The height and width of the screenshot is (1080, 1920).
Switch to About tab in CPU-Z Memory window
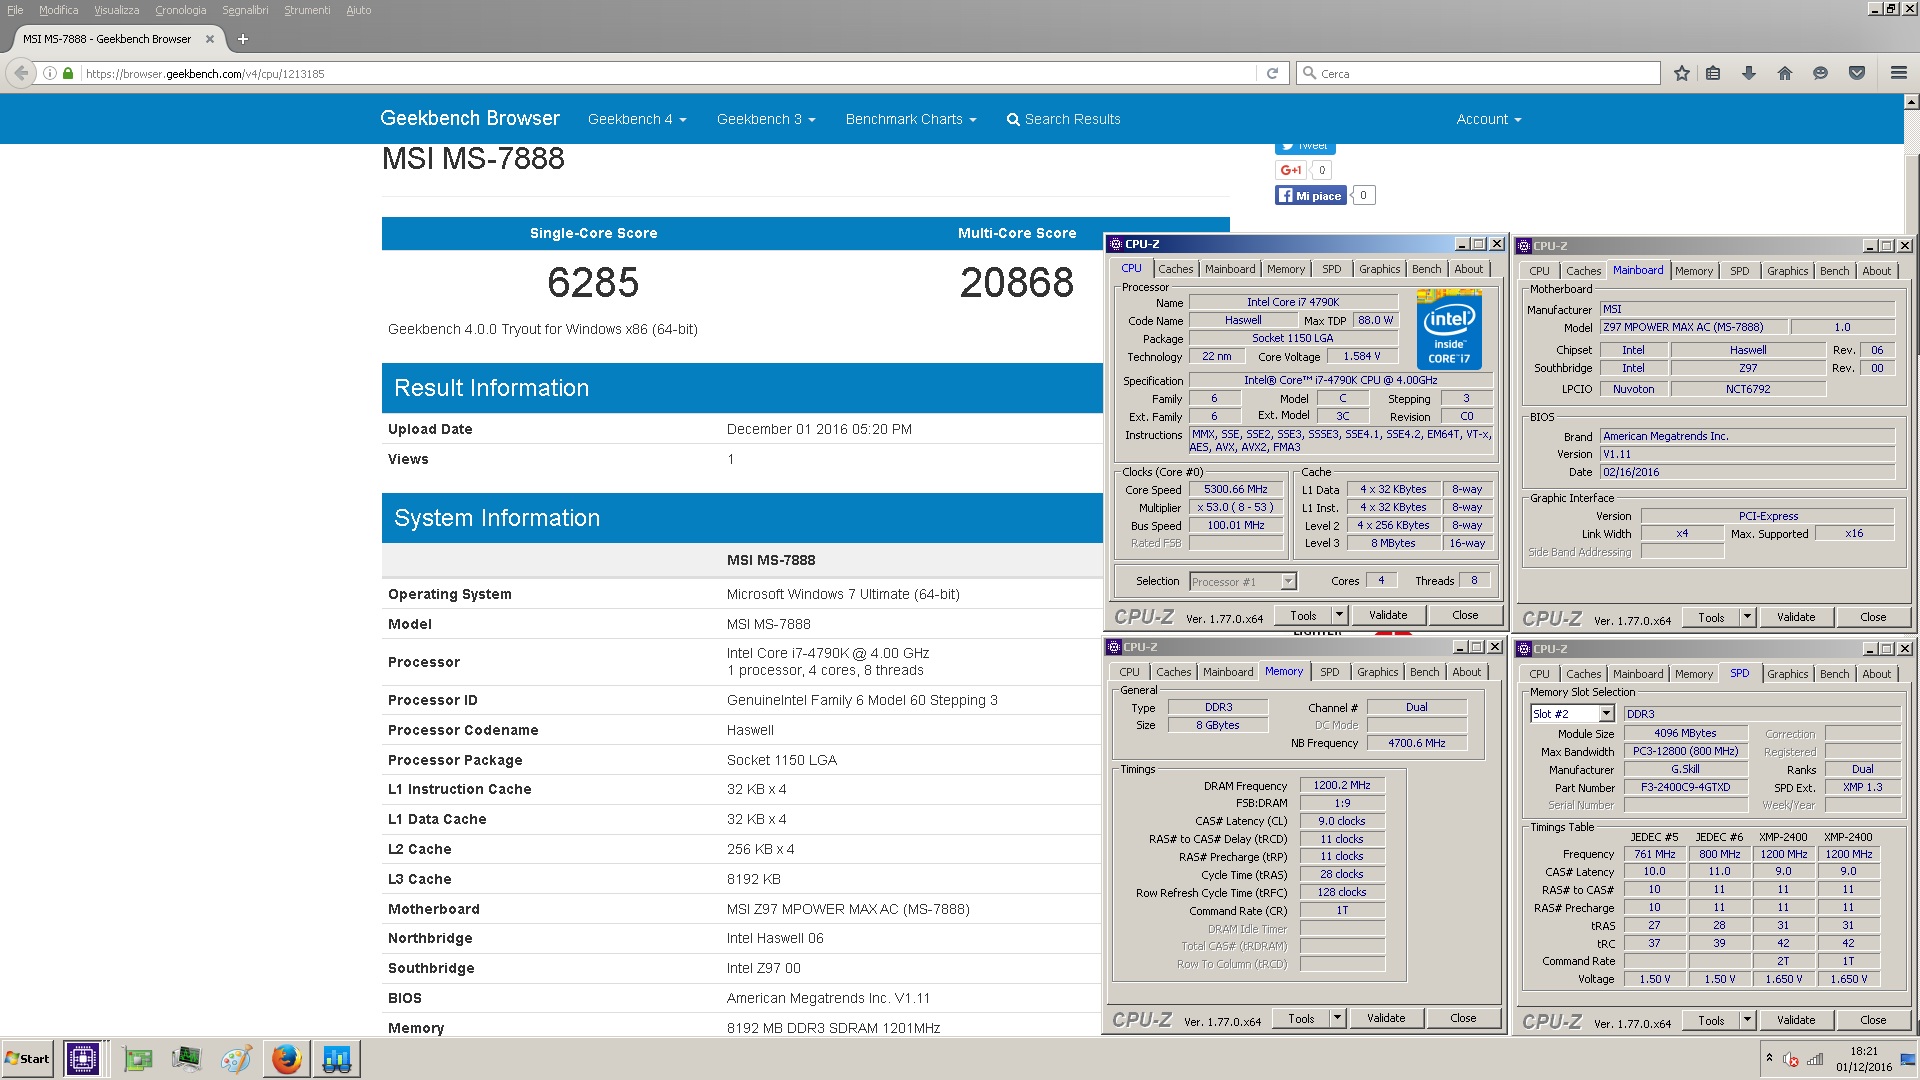pos(1467,672)
